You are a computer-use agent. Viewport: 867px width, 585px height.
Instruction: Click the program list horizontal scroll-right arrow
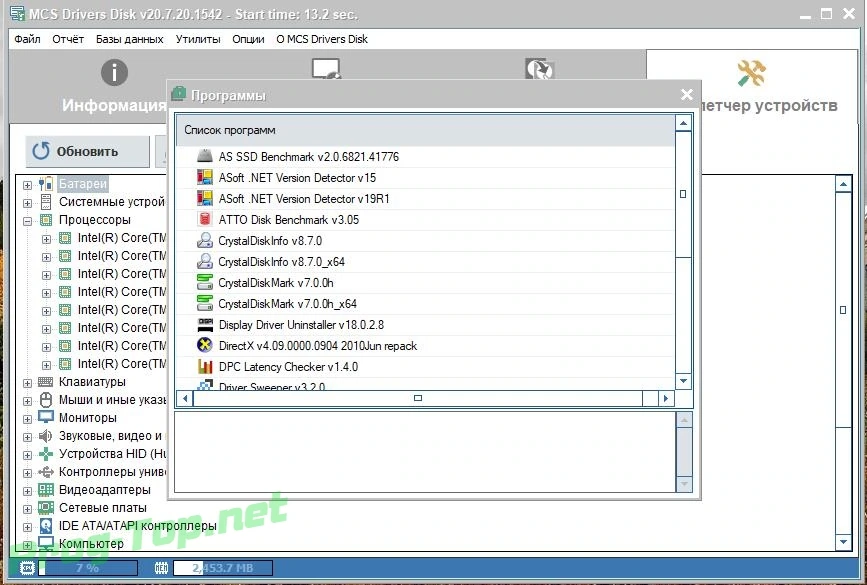pos(666,398)
